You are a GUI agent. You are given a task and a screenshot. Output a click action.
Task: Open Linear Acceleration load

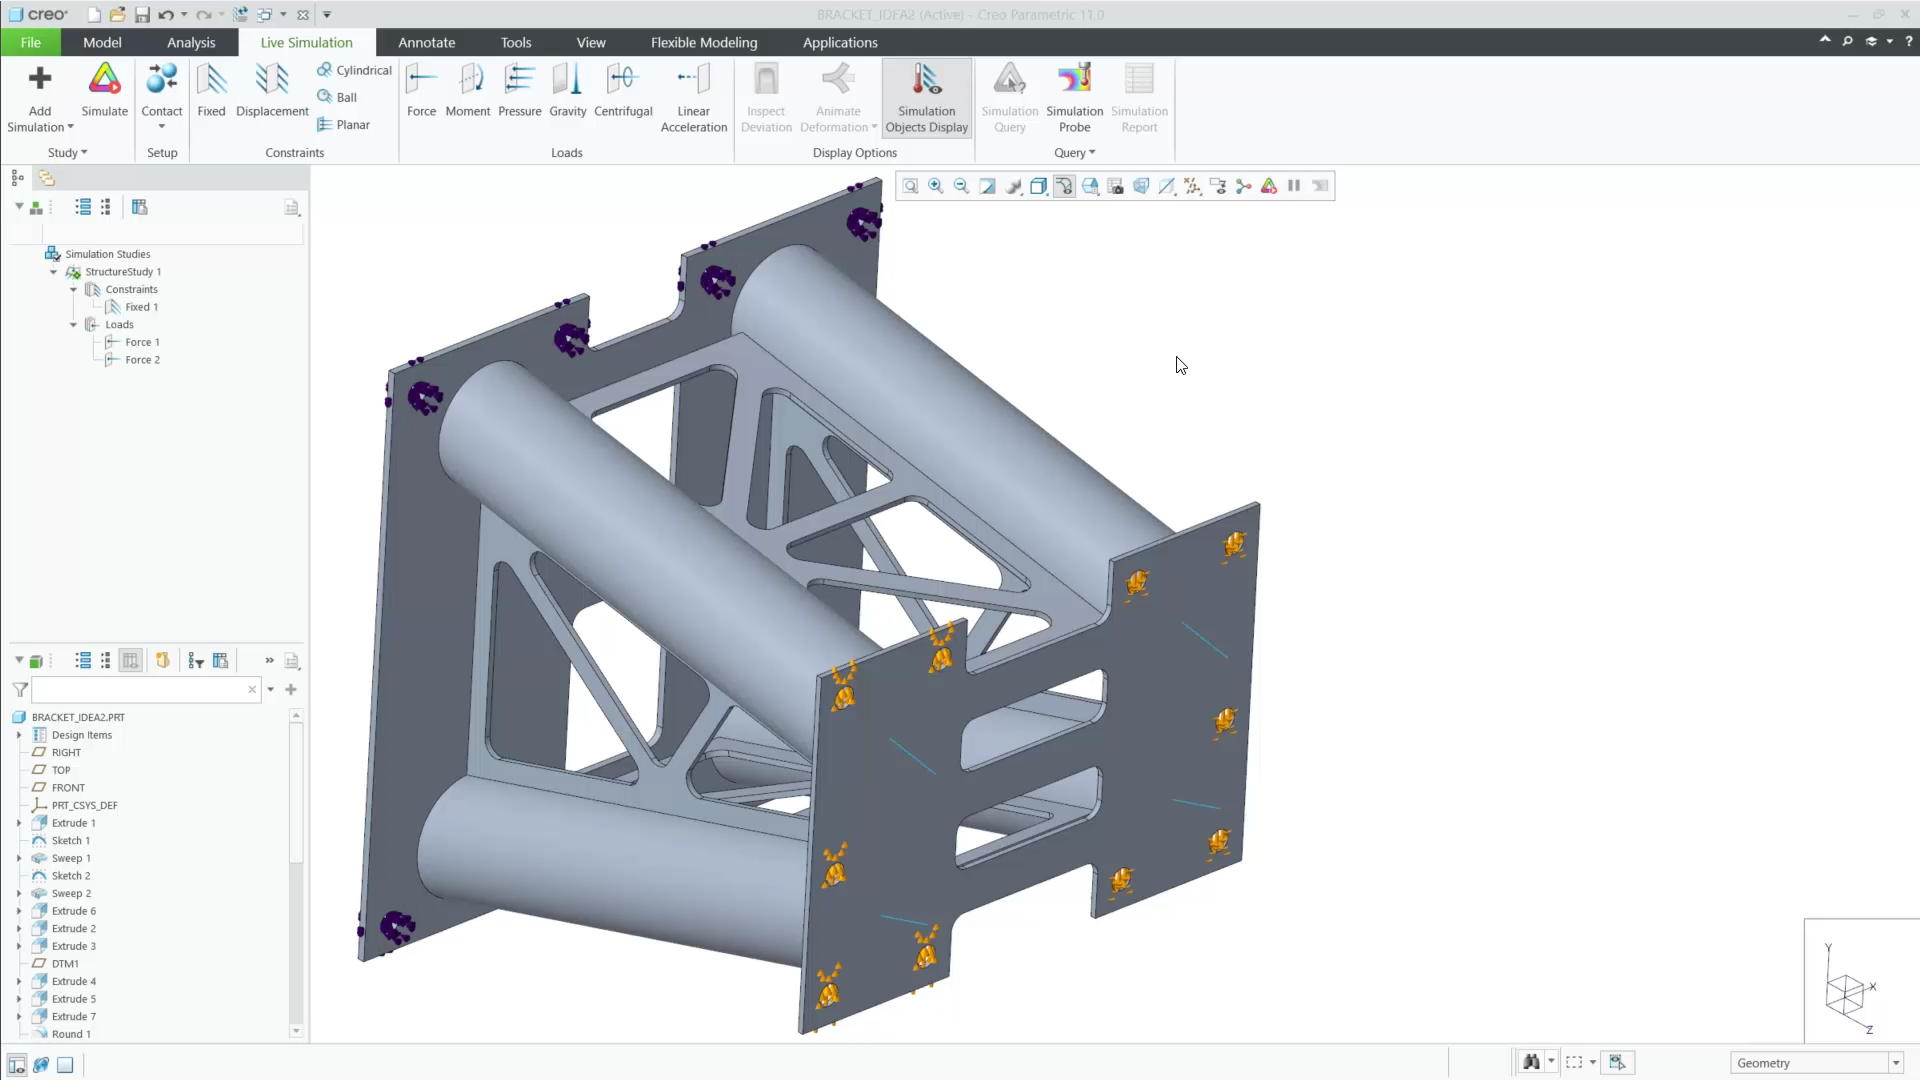(x=694, y=97)
